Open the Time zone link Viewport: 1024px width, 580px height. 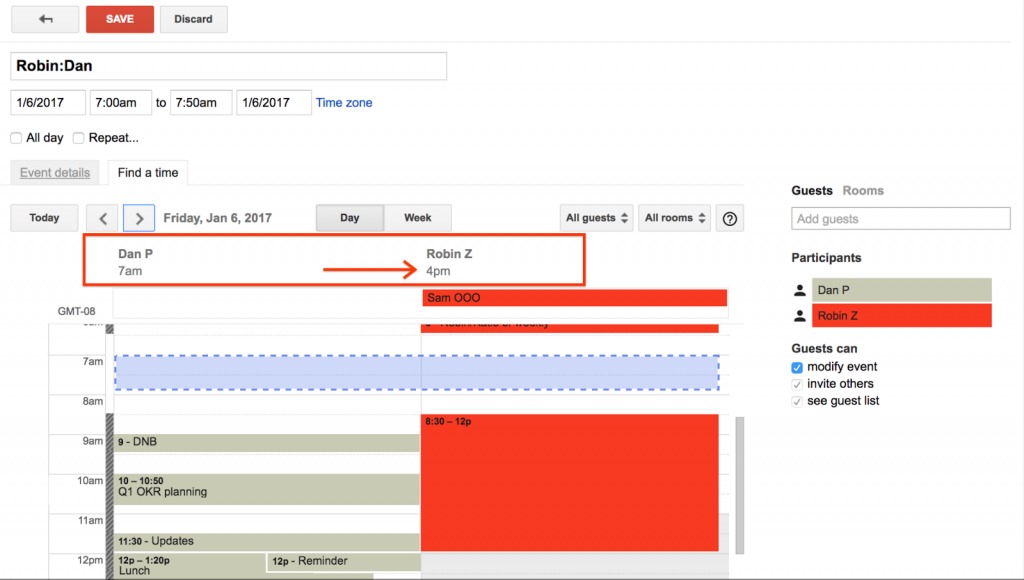(344, 103)
